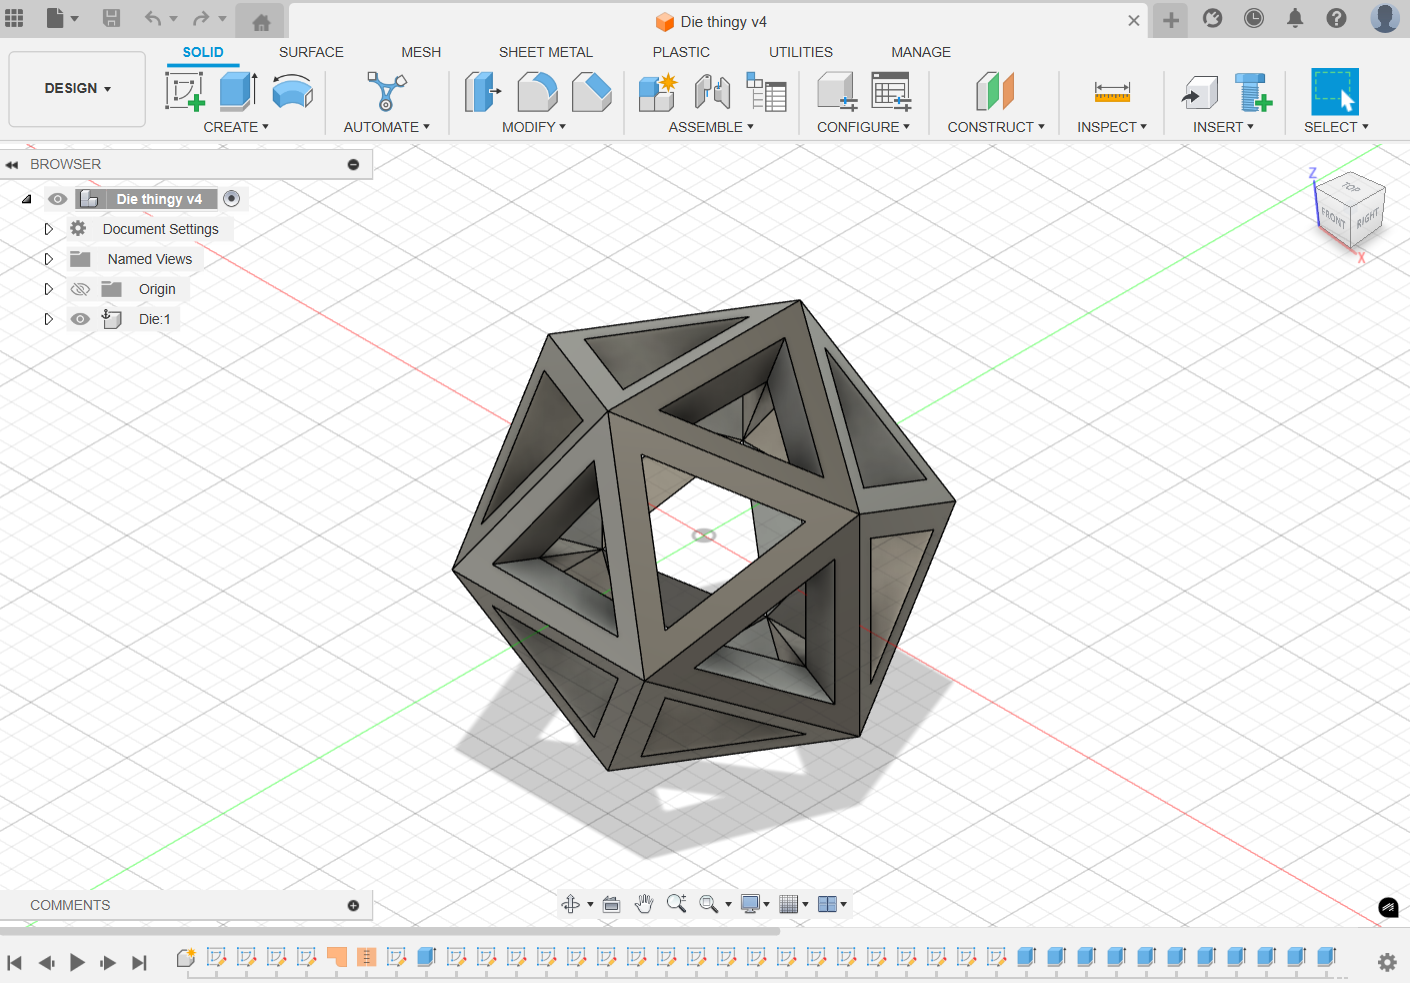
Task: Switch to the PLASTIC tab
Action: click(681, 52)
